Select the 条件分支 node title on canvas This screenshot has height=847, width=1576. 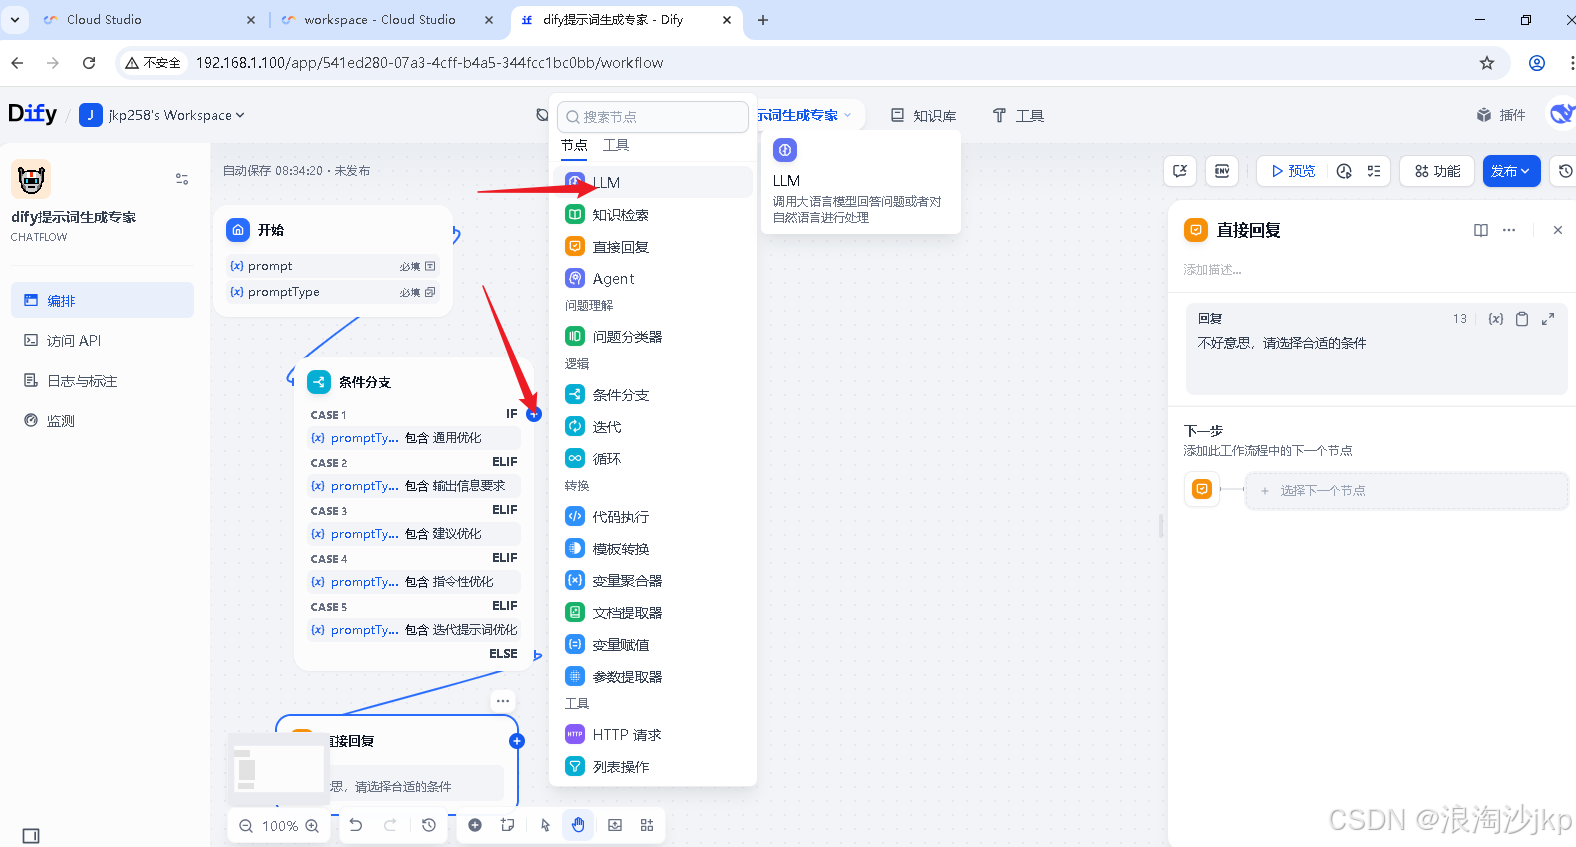click(x=365, y=382)
